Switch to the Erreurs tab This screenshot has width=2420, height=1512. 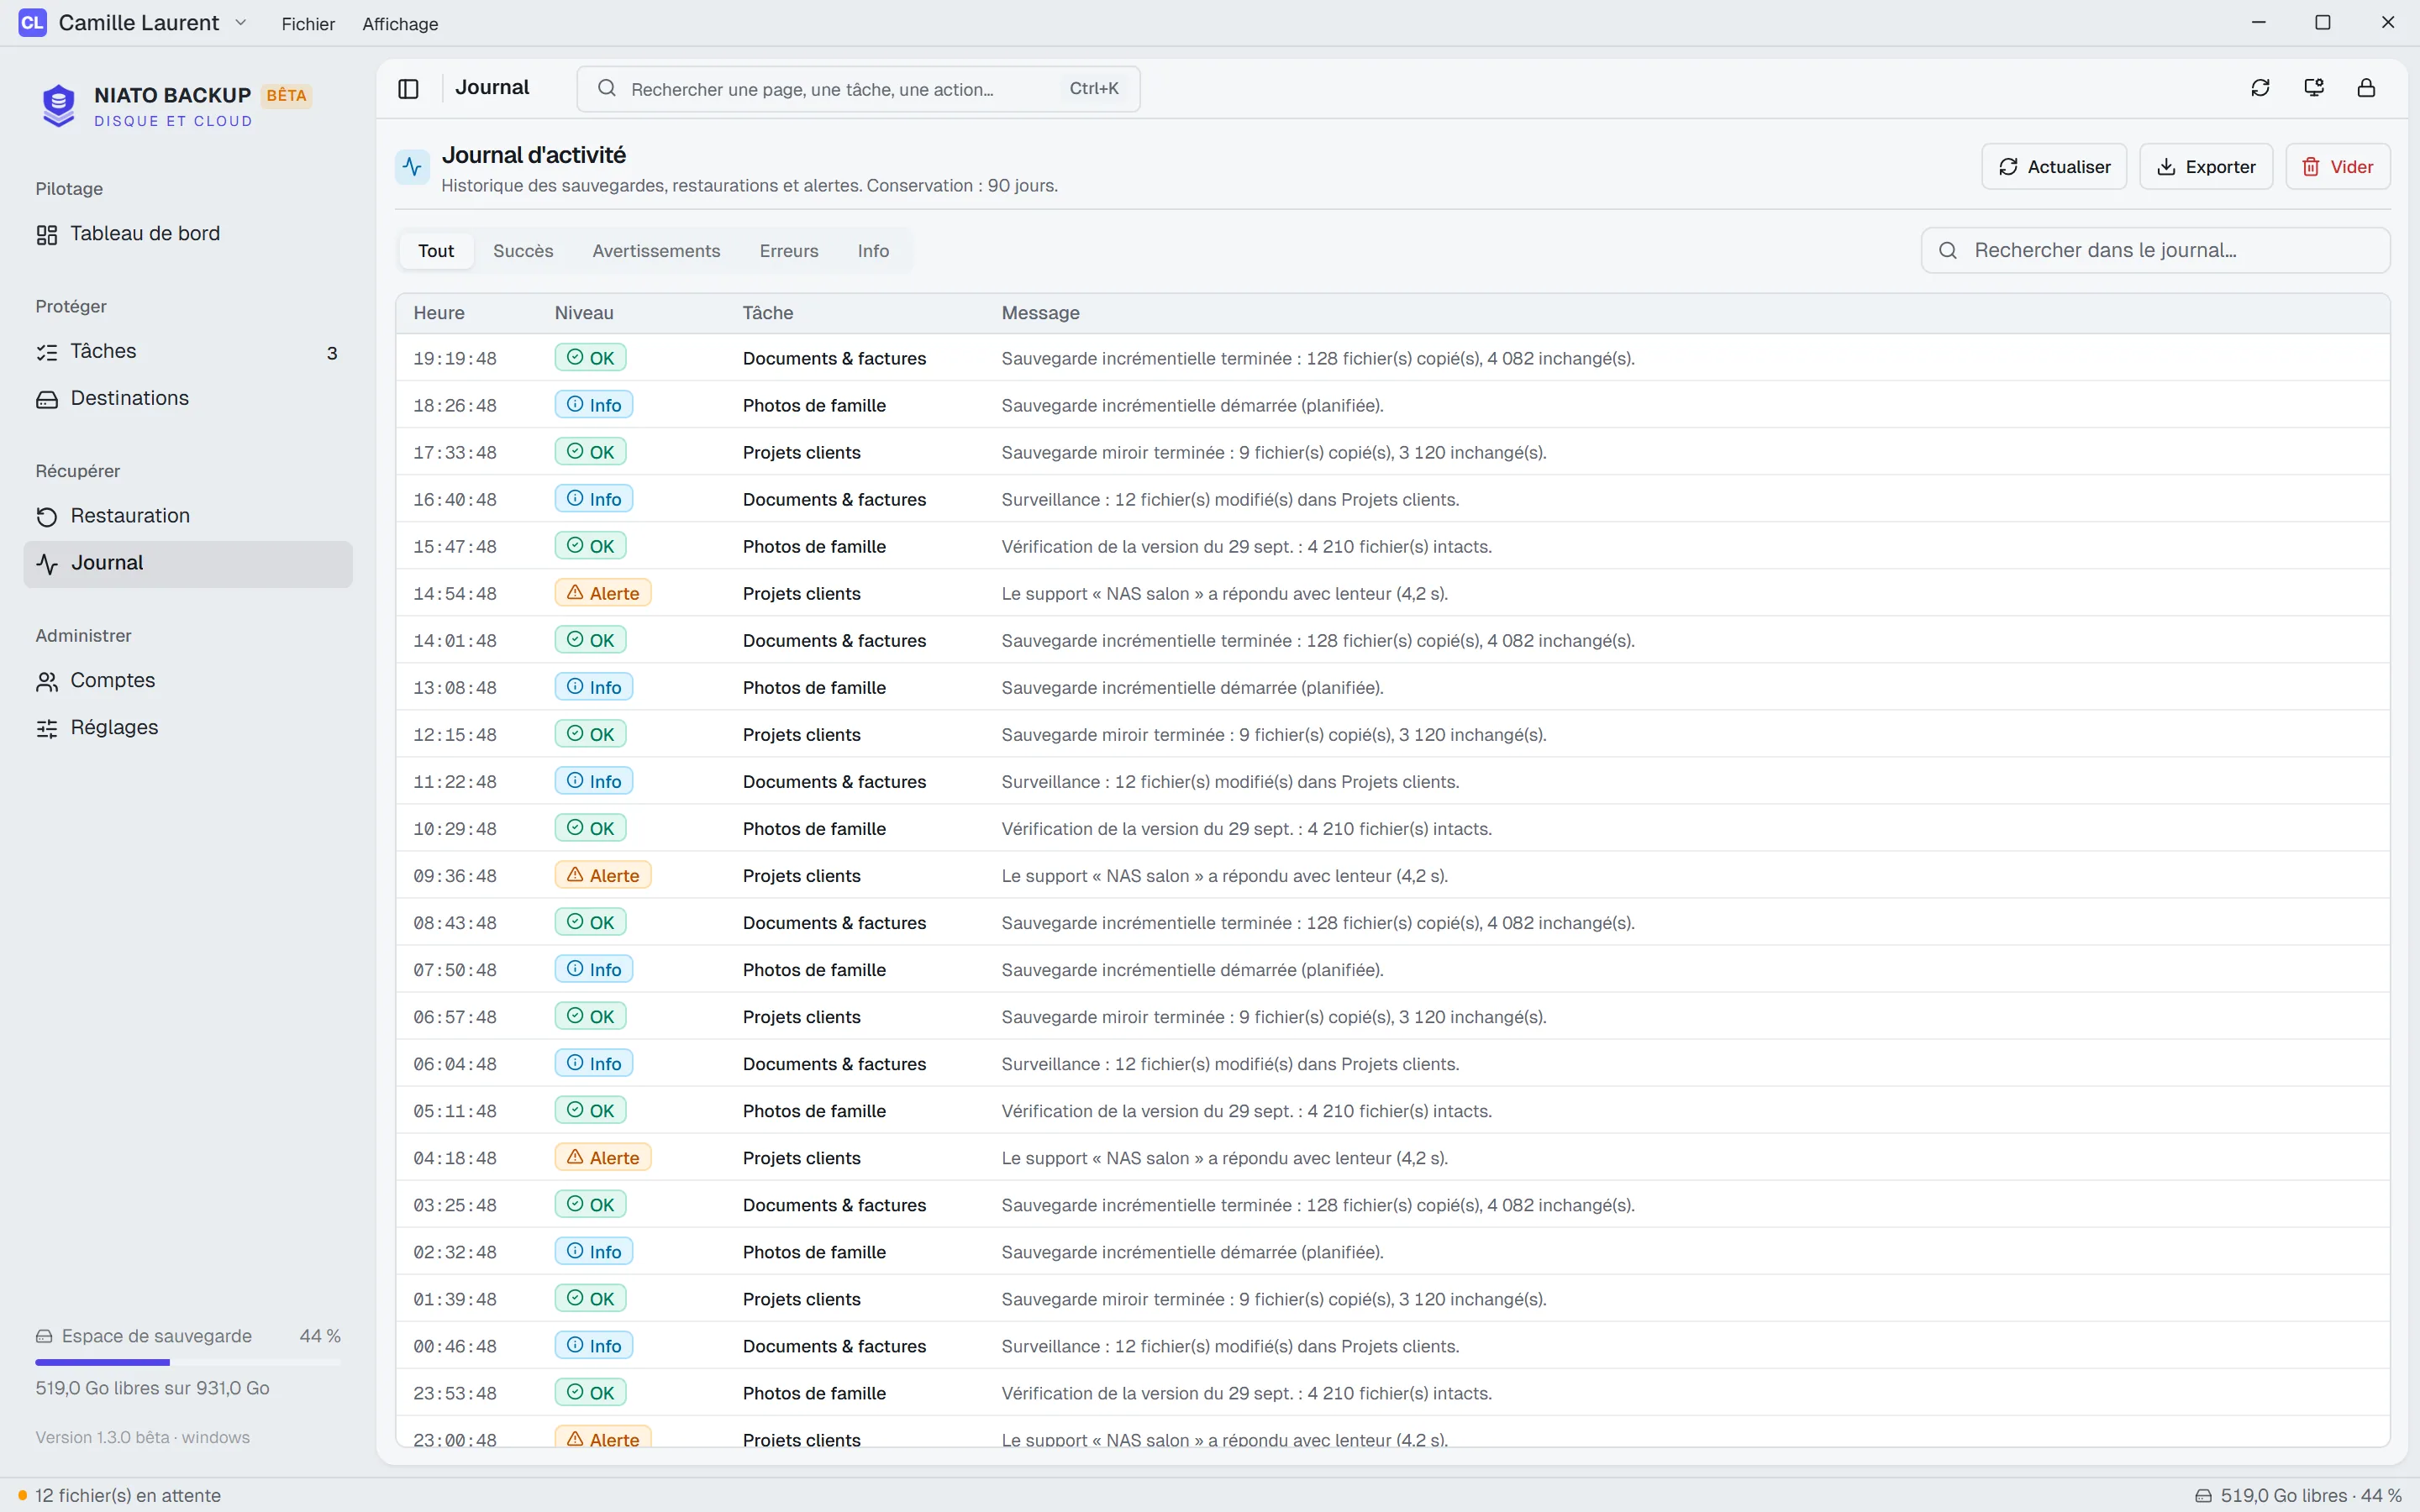[x=789, y=251]
